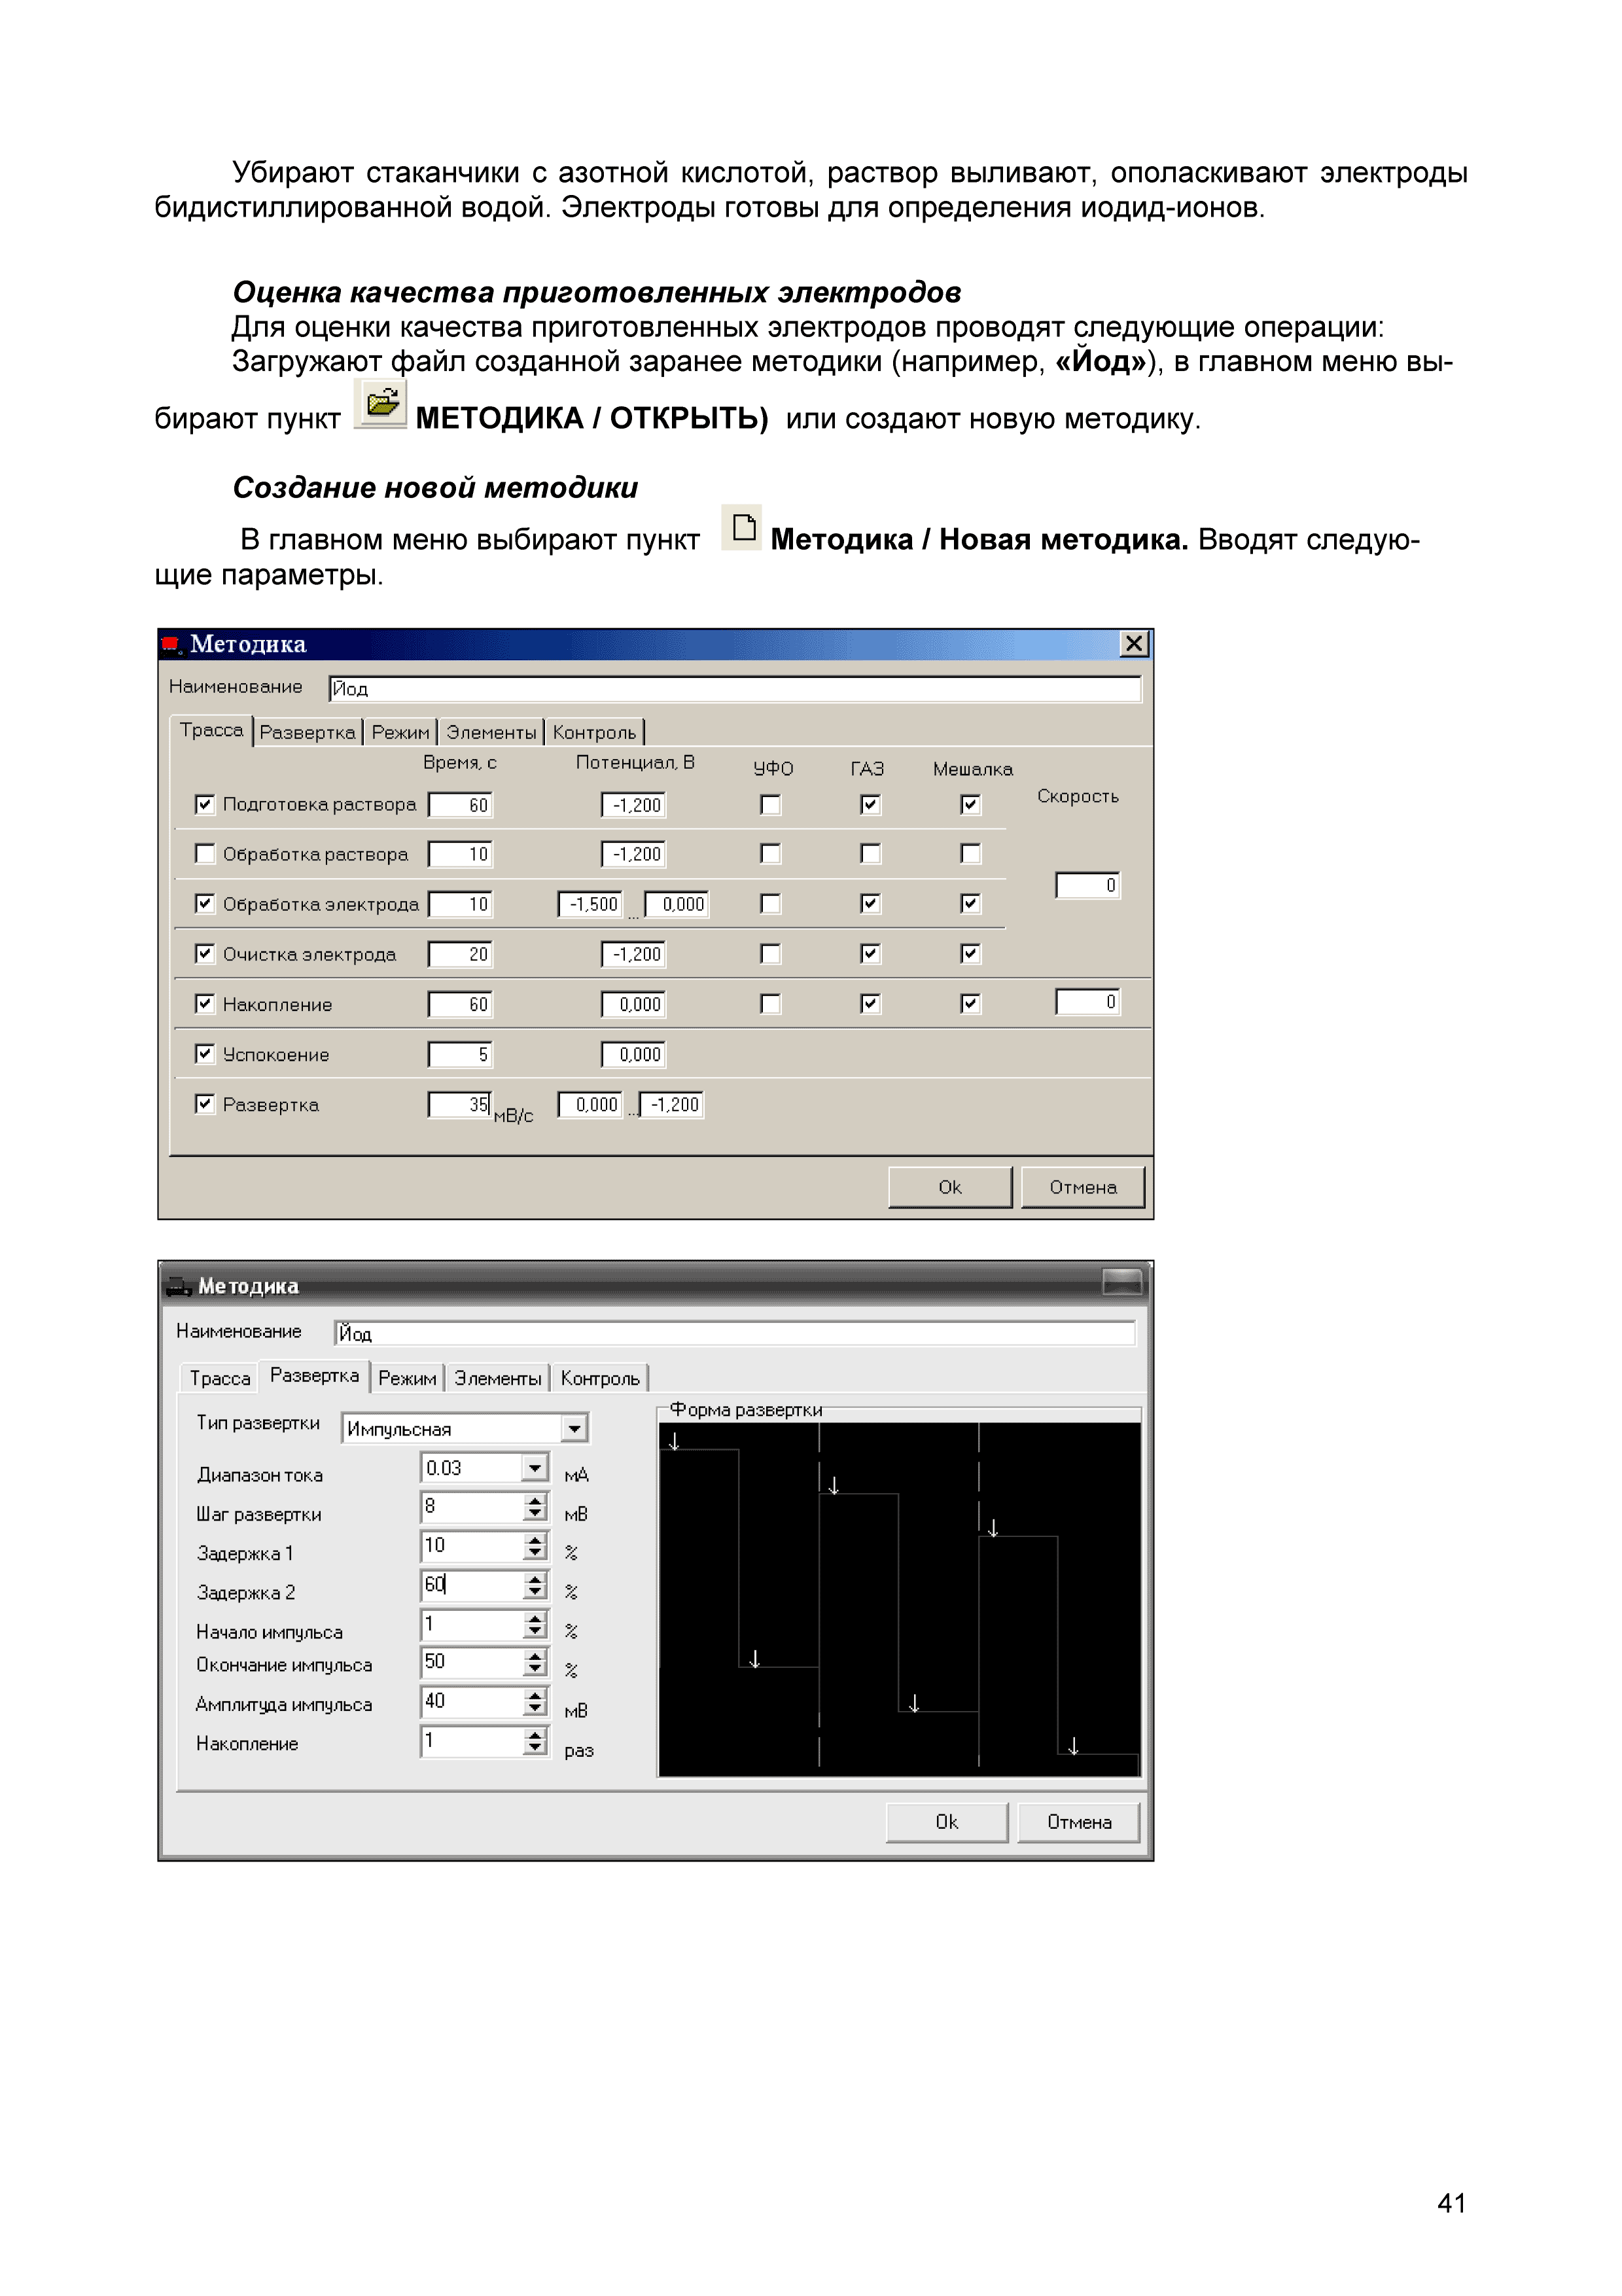Enable УФО for the Подготовка раствора row

[x=771, y=804]
